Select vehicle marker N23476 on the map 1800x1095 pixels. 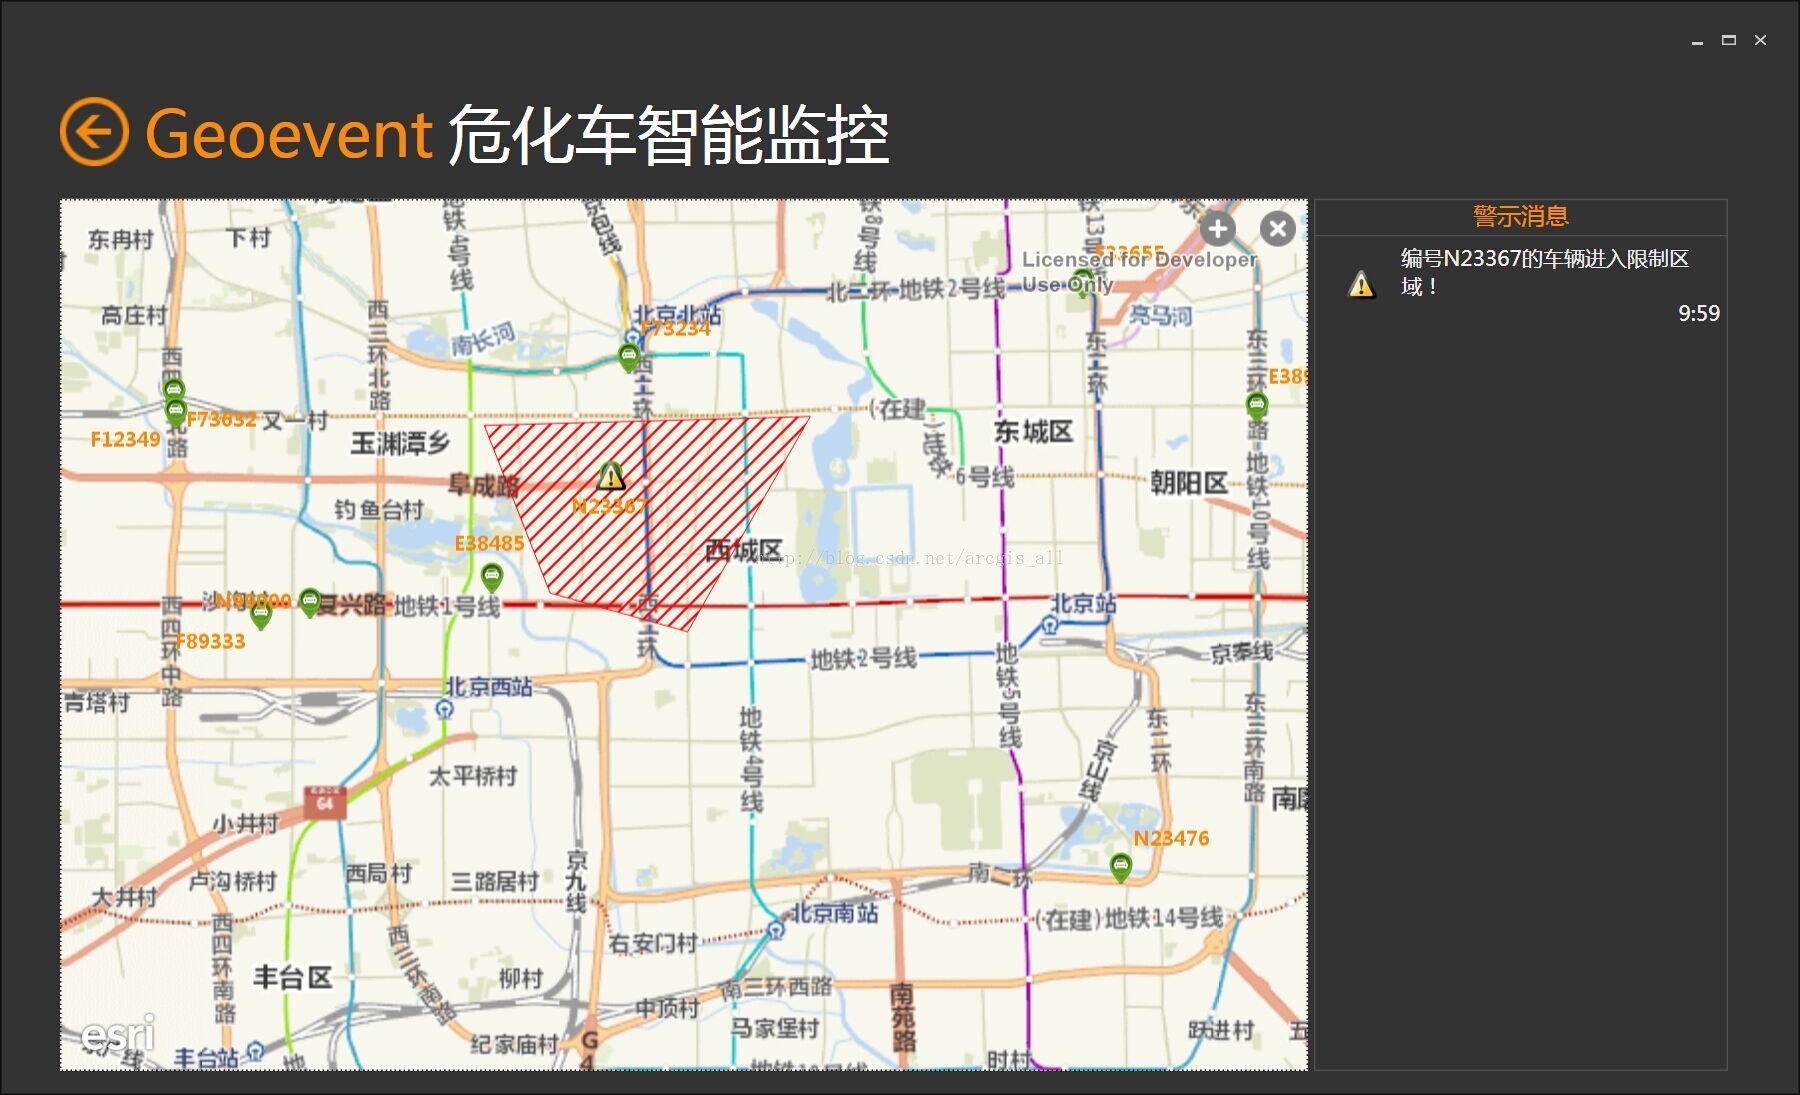[x=1120, y=866]
